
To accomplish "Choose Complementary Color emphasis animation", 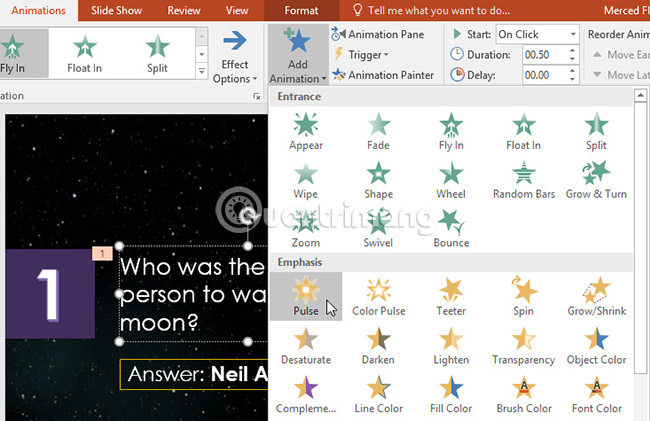I will 306,394.
